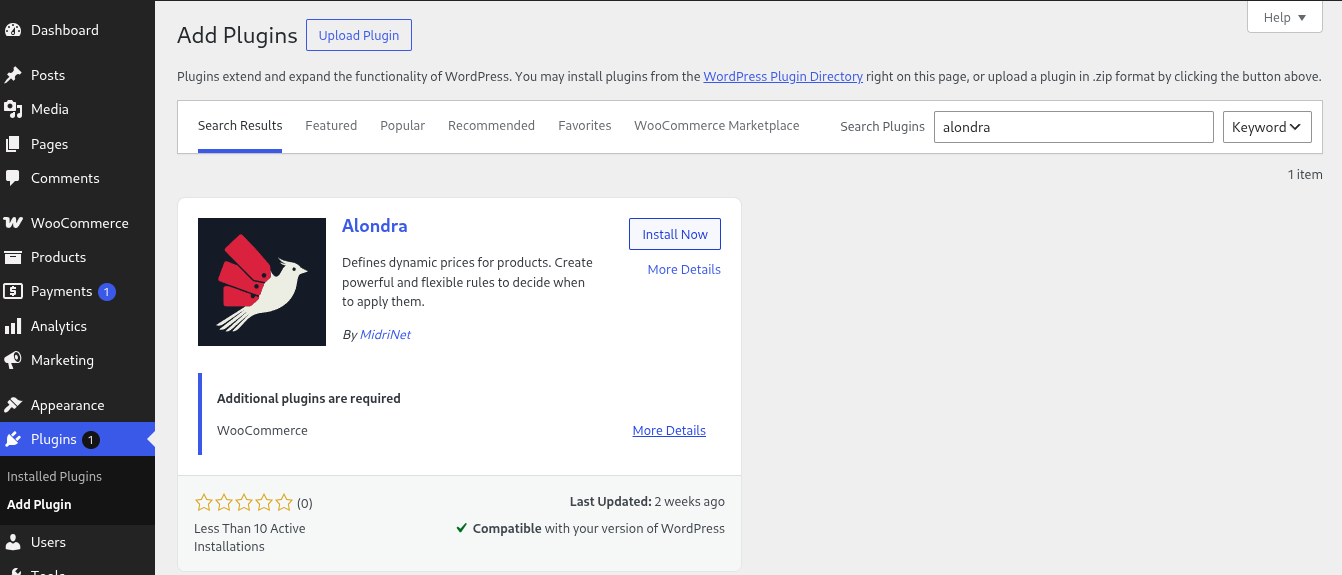Click the Payments dollar icon
Viewport: 1342px width, 575px height.
tap(13, 291)
